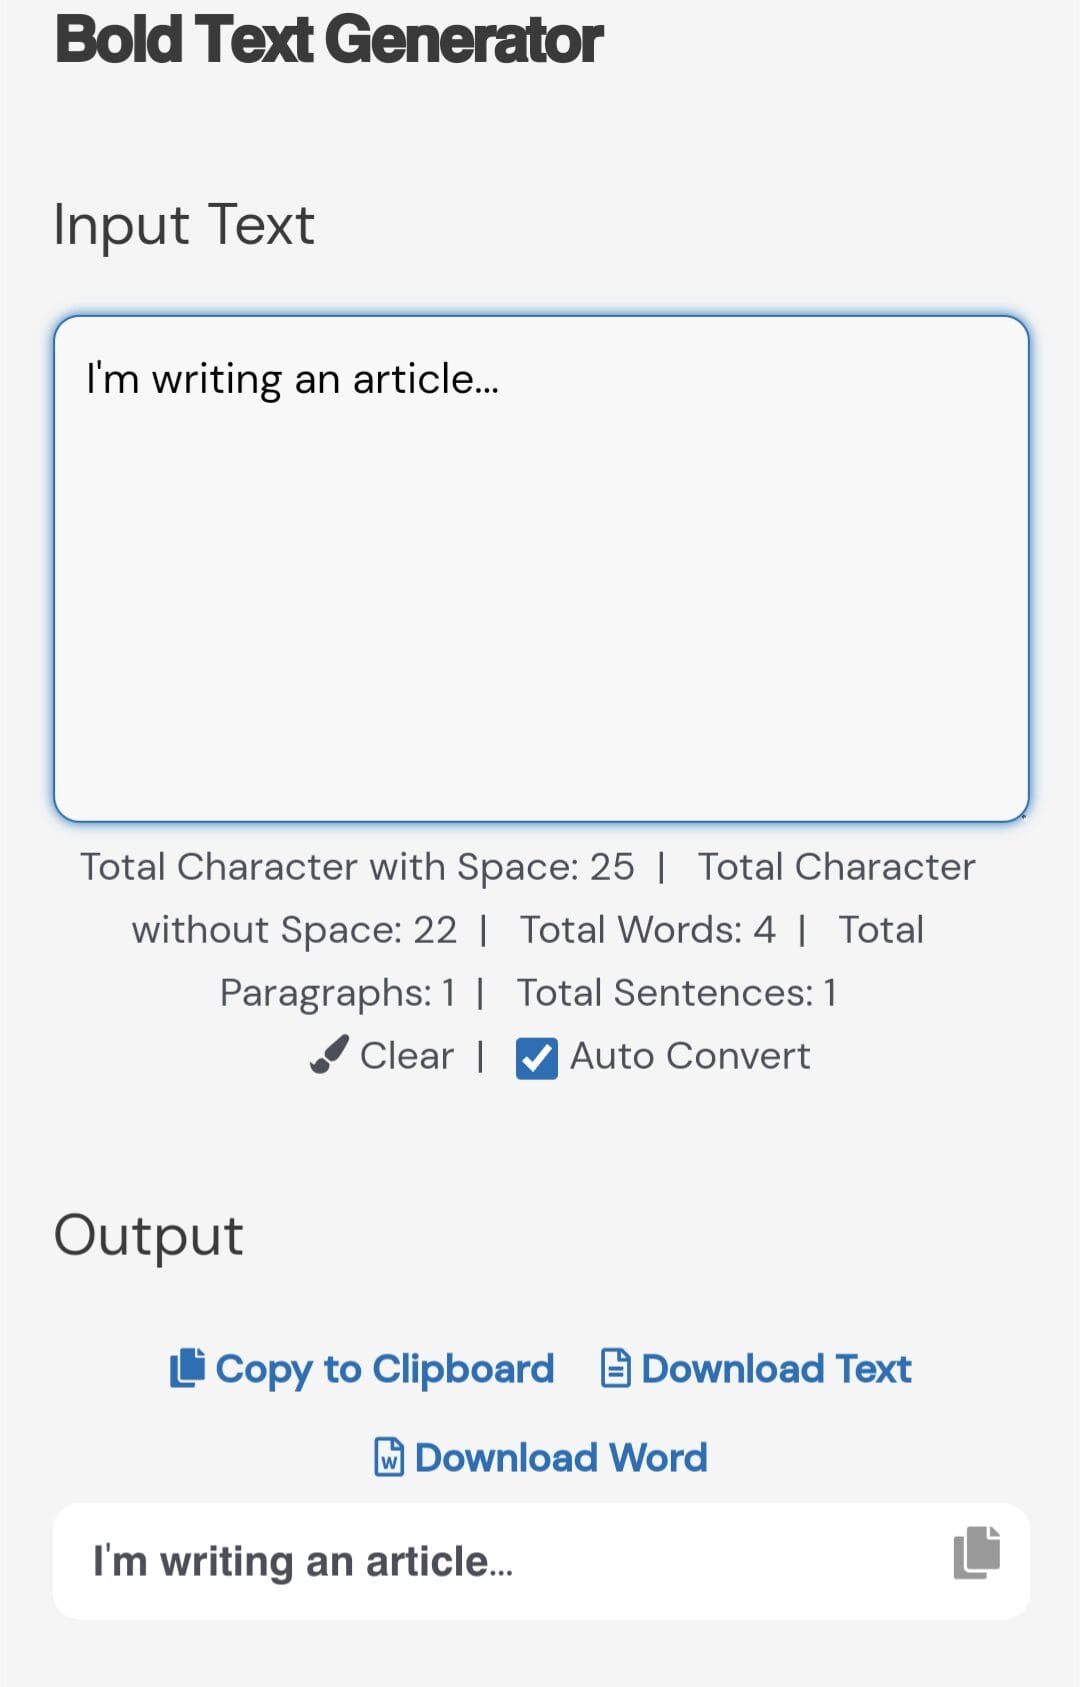Click the document icon before Download Text

tap(615, 1368)
